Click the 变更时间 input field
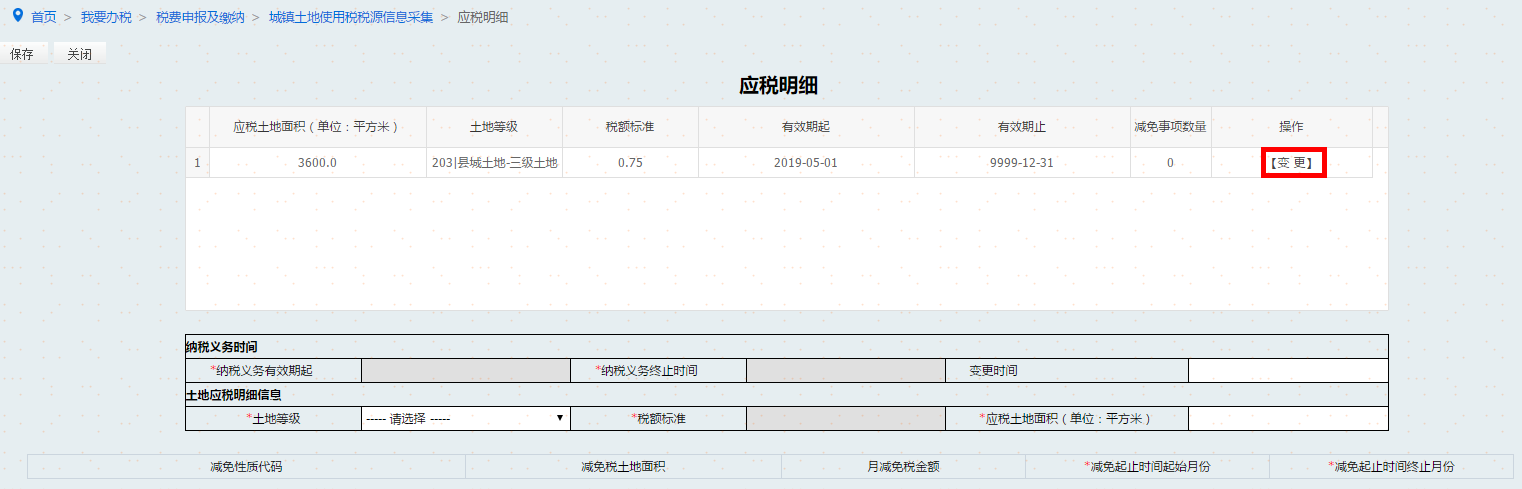Viewport: 1522px width, 489px height. coord(1288,371)
